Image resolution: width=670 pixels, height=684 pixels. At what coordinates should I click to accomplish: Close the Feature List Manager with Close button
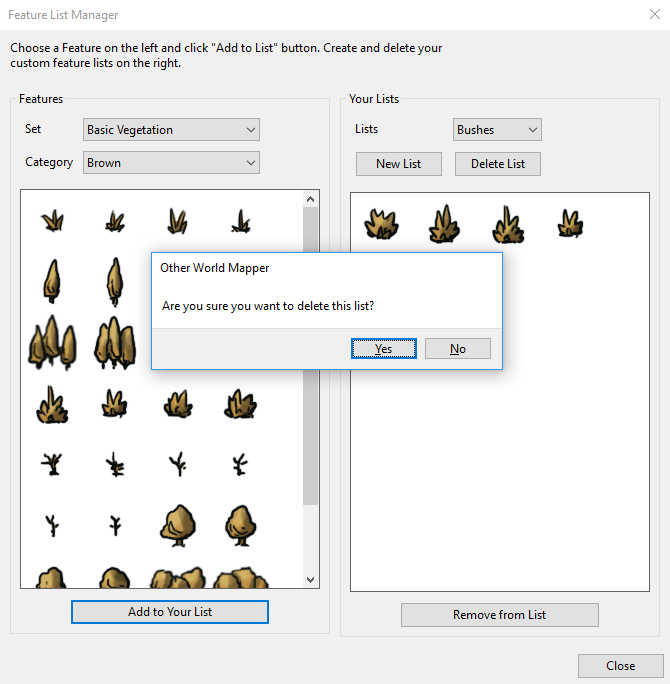620,666
